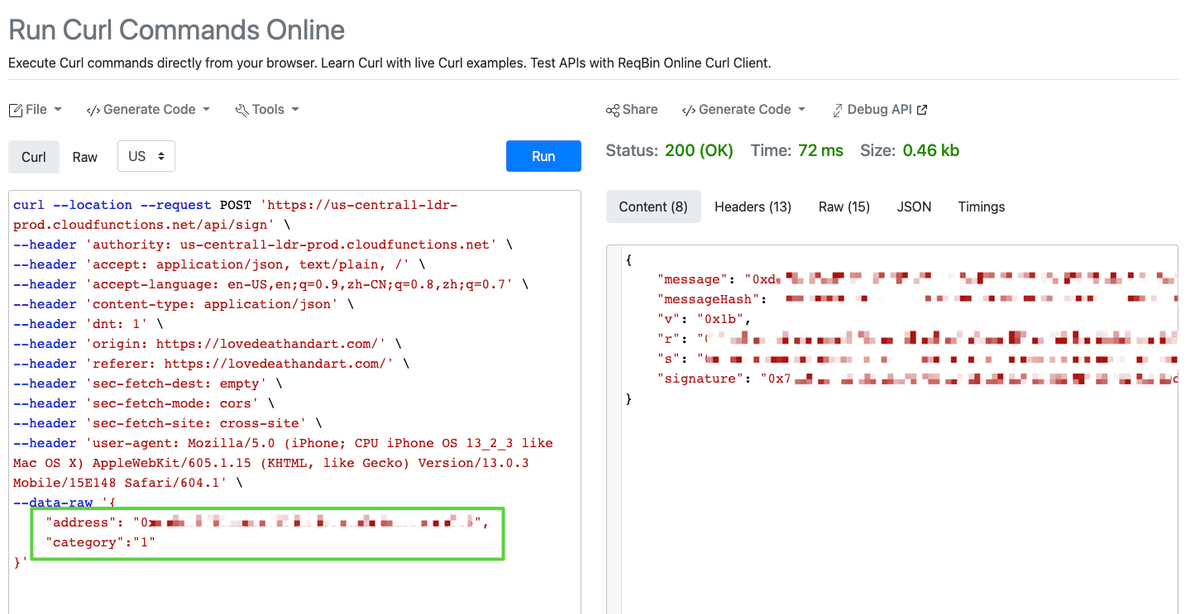Switch to Raw input mode
This screenshot has height=614, width=1200.
(85, 157)
